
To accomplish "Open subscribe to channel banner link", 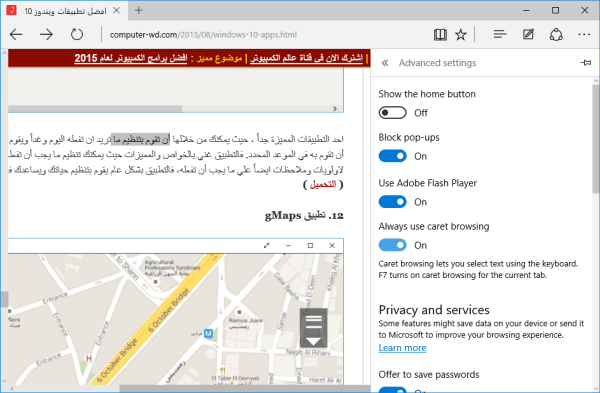I will [x=306, y=58].
